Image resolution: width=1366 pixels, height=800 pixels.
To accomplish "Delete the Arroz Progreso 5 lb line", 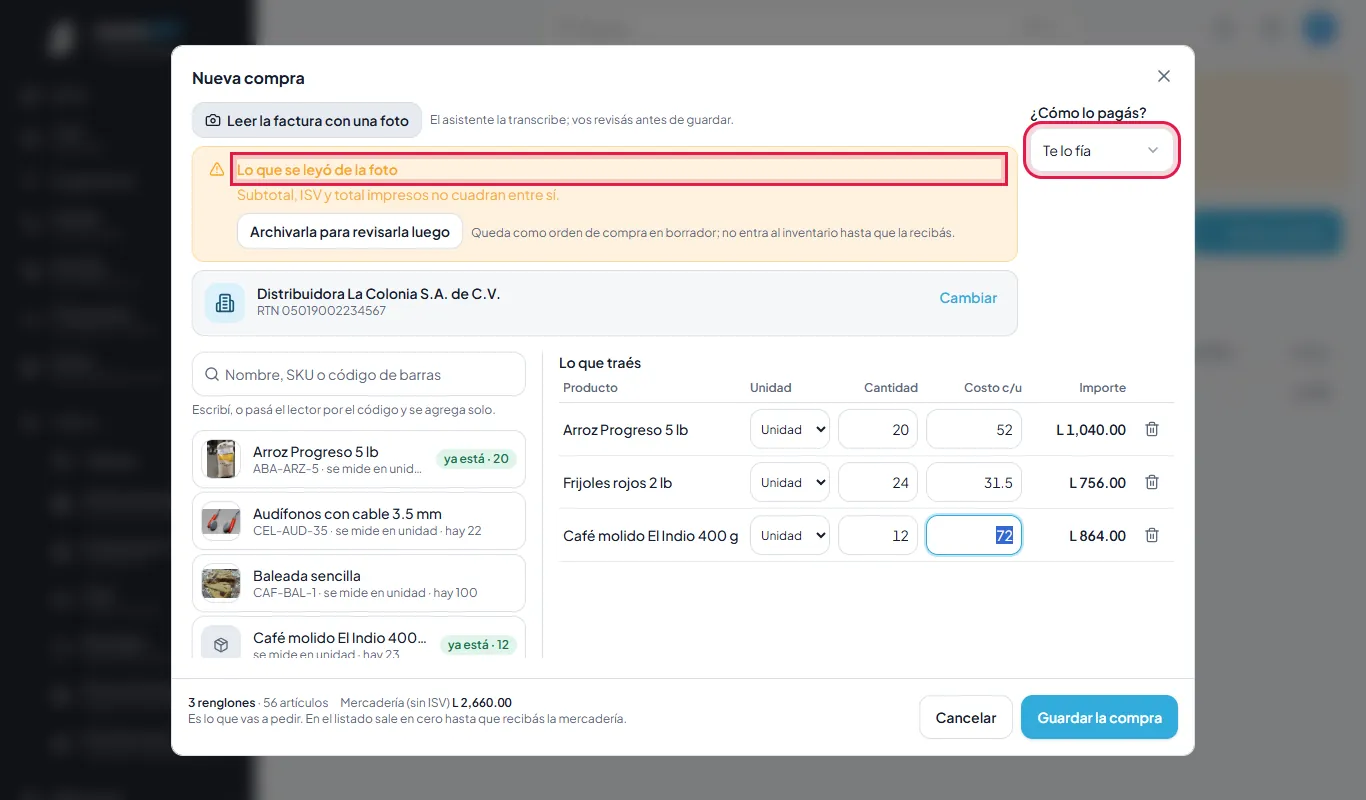I will coord(1152,430).
